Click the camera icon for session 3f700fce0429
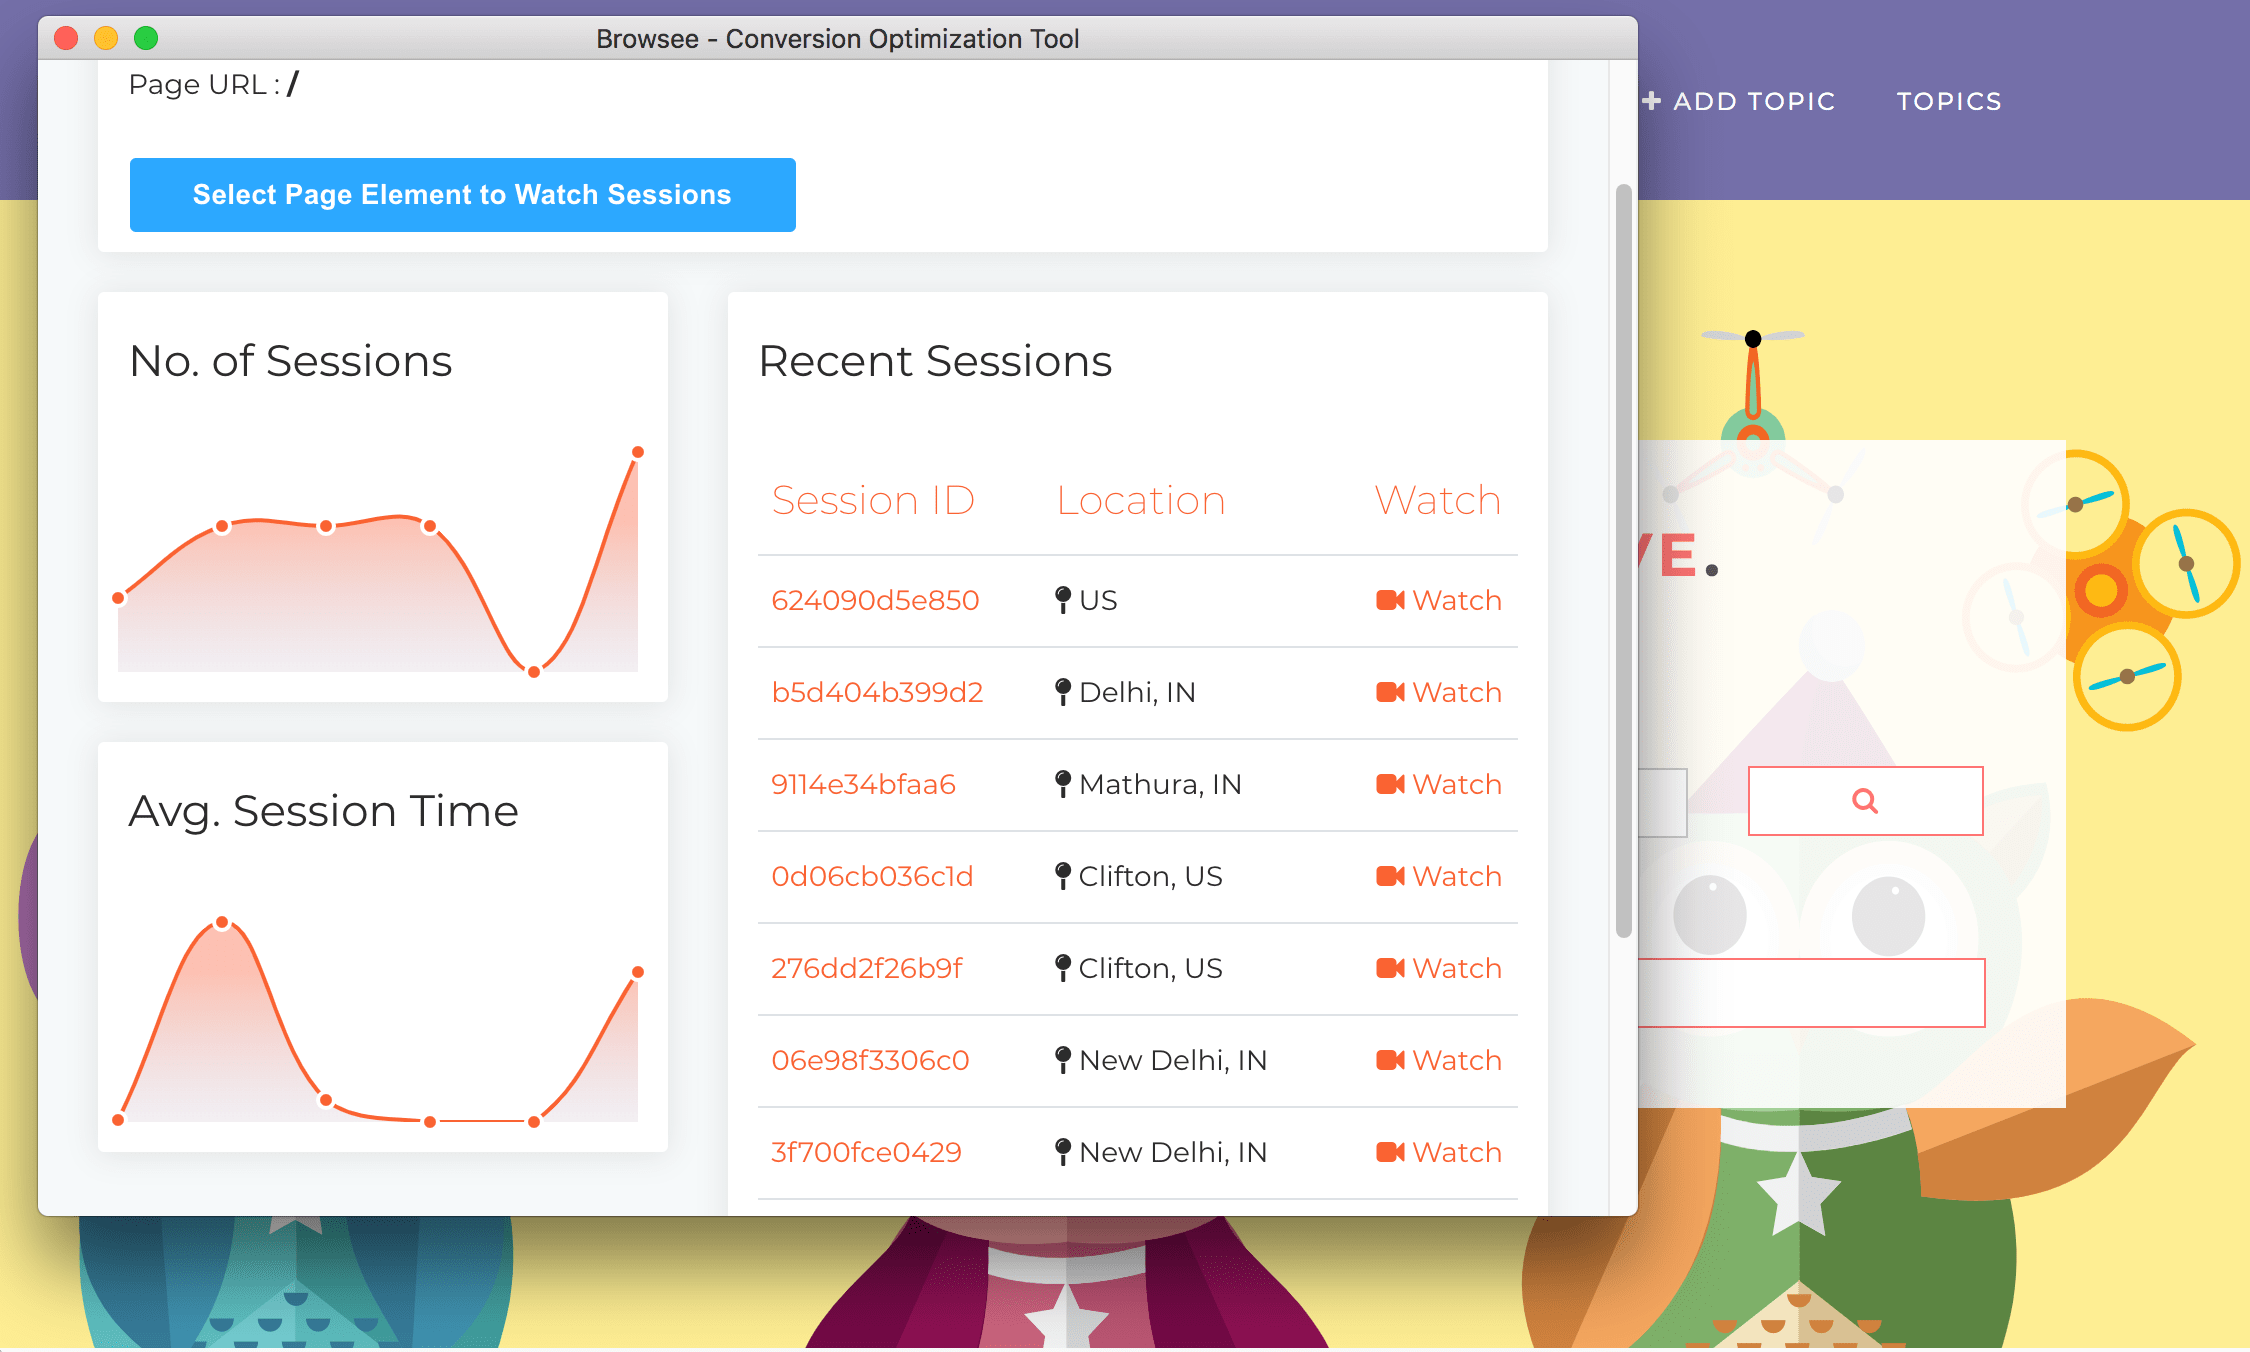Screen dimensions: 2250x1352 pyautogui.click(x=1389, y=1152)
